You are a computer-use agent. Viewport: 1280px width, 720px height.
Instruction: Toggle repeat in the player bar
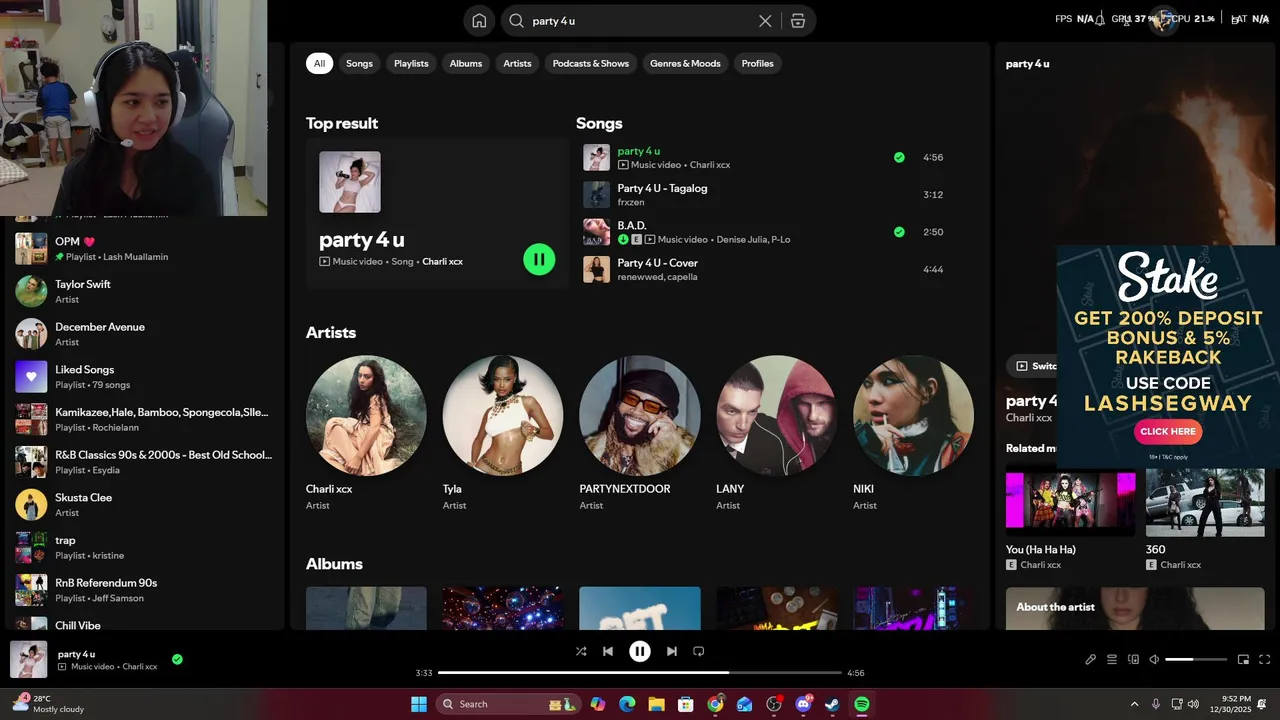pos(699,651)
